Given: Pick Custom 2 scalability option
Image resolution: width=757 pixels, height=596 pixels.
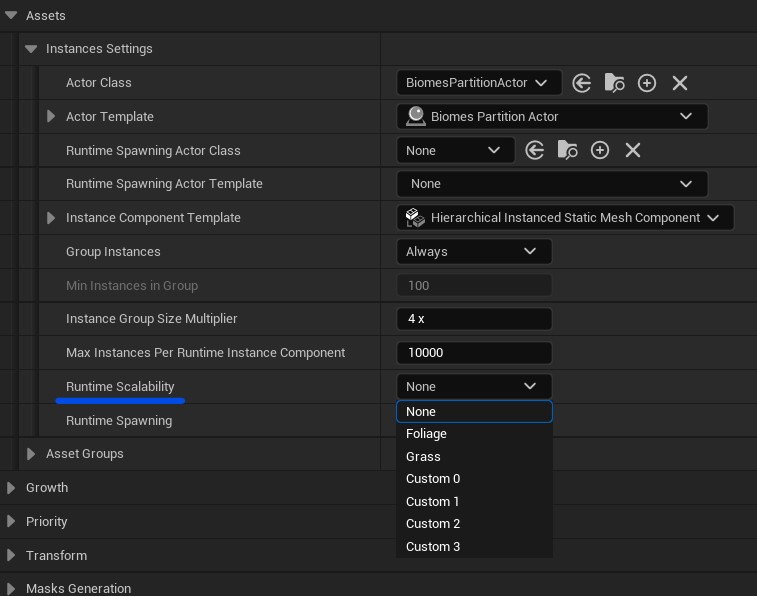Looking at the screenshot, I should click(x=433, y=524).
